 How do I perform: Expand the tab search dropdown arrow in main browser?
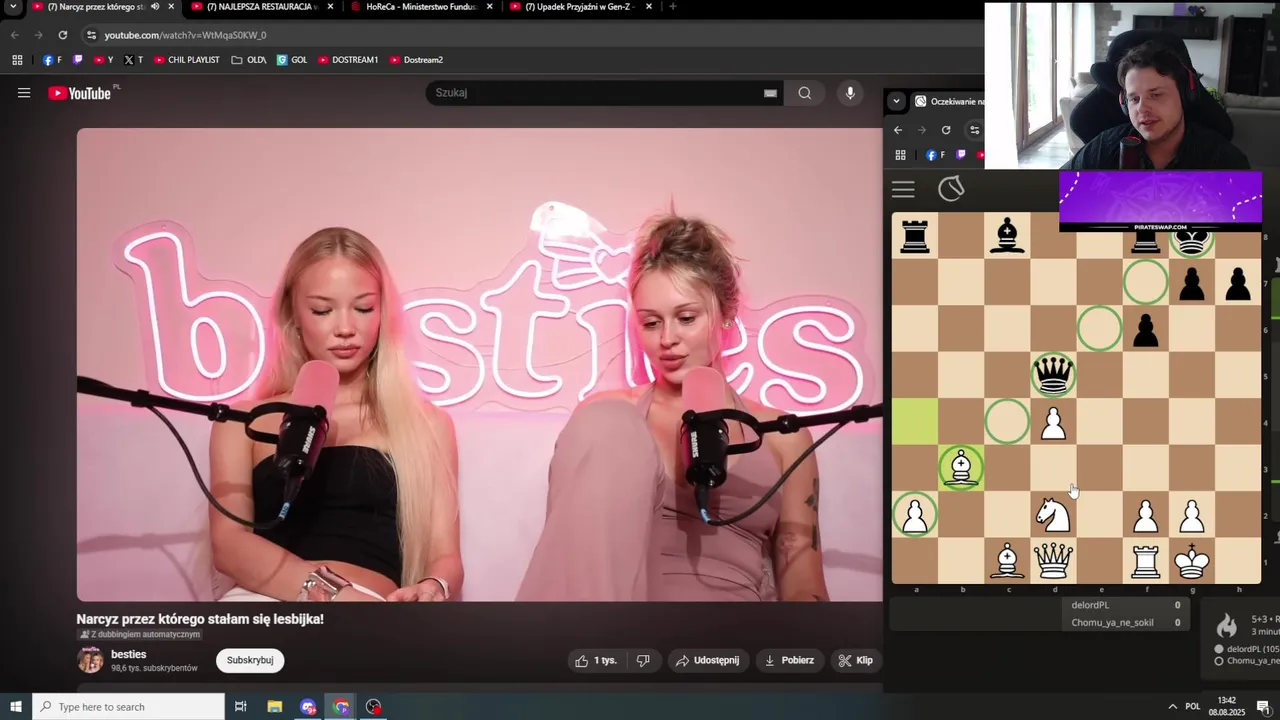pos(13,7)
